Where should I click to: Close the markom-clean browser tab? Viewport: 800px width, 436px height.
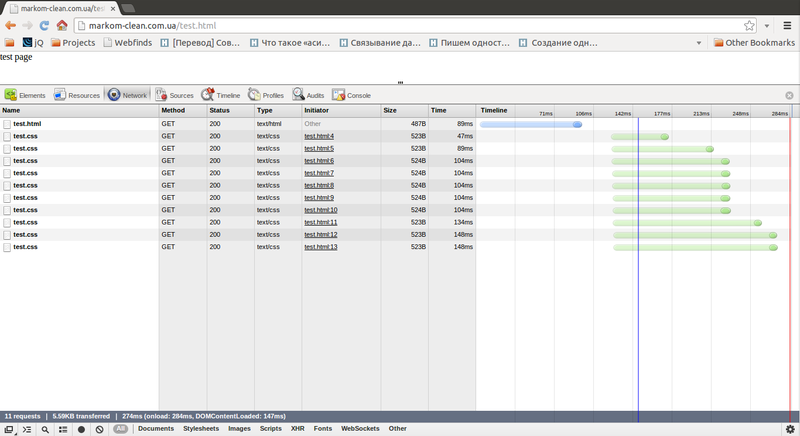113,9
